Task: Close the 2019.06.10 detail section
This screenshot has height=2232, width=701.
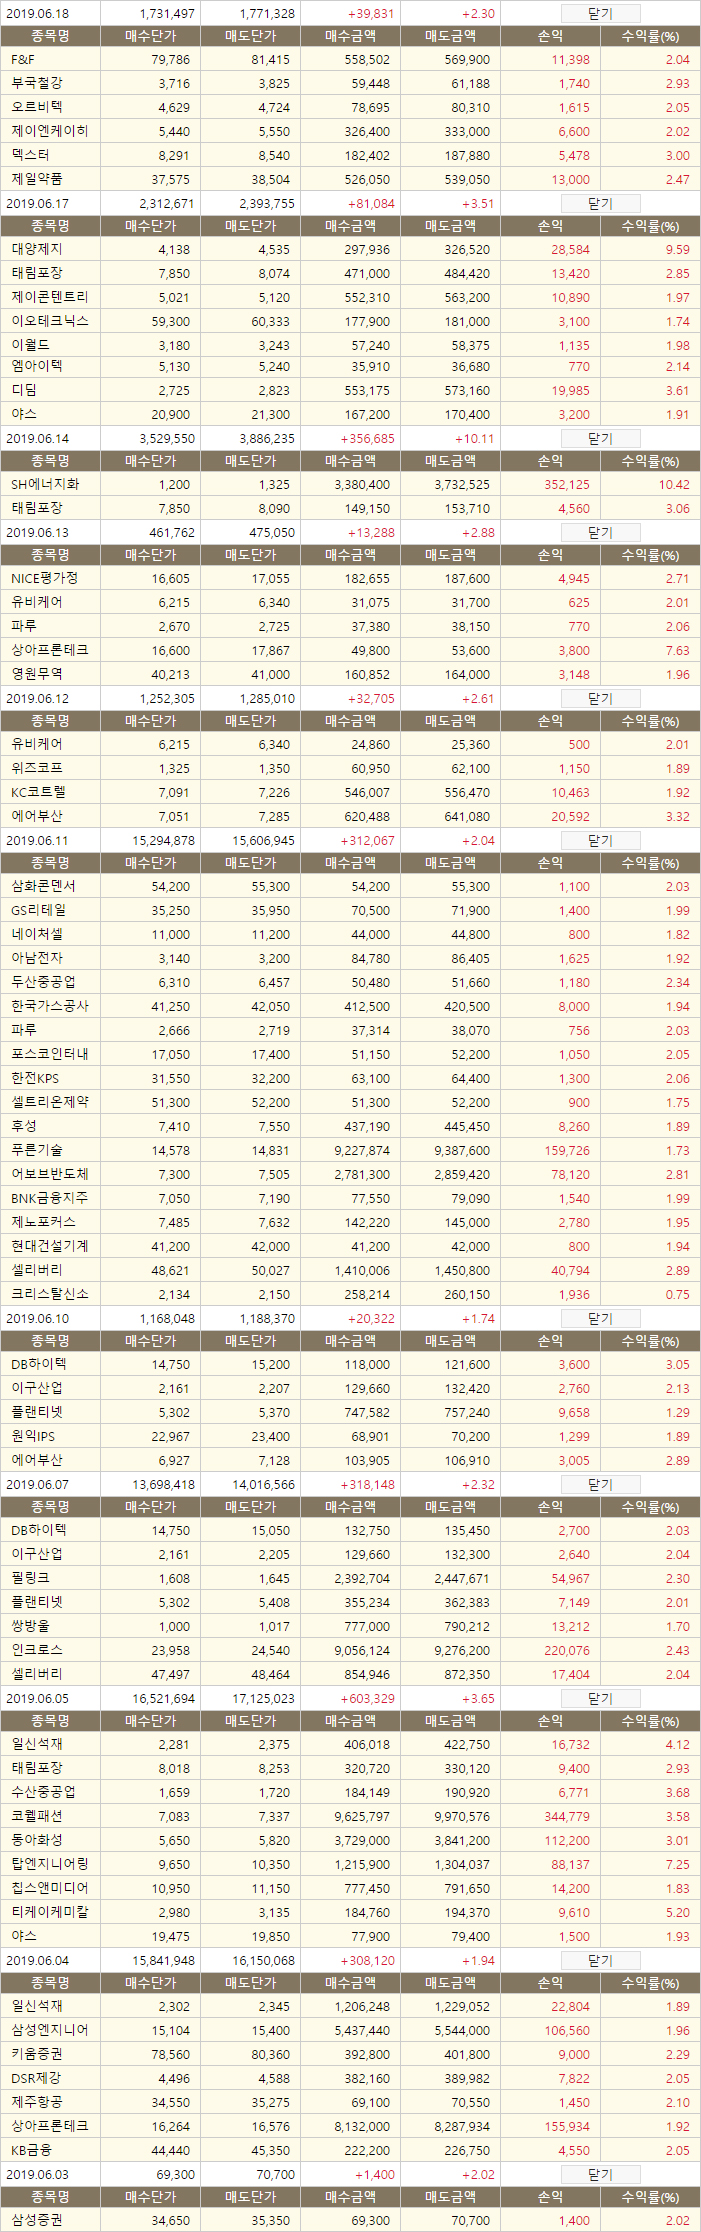Action: 600,1319
